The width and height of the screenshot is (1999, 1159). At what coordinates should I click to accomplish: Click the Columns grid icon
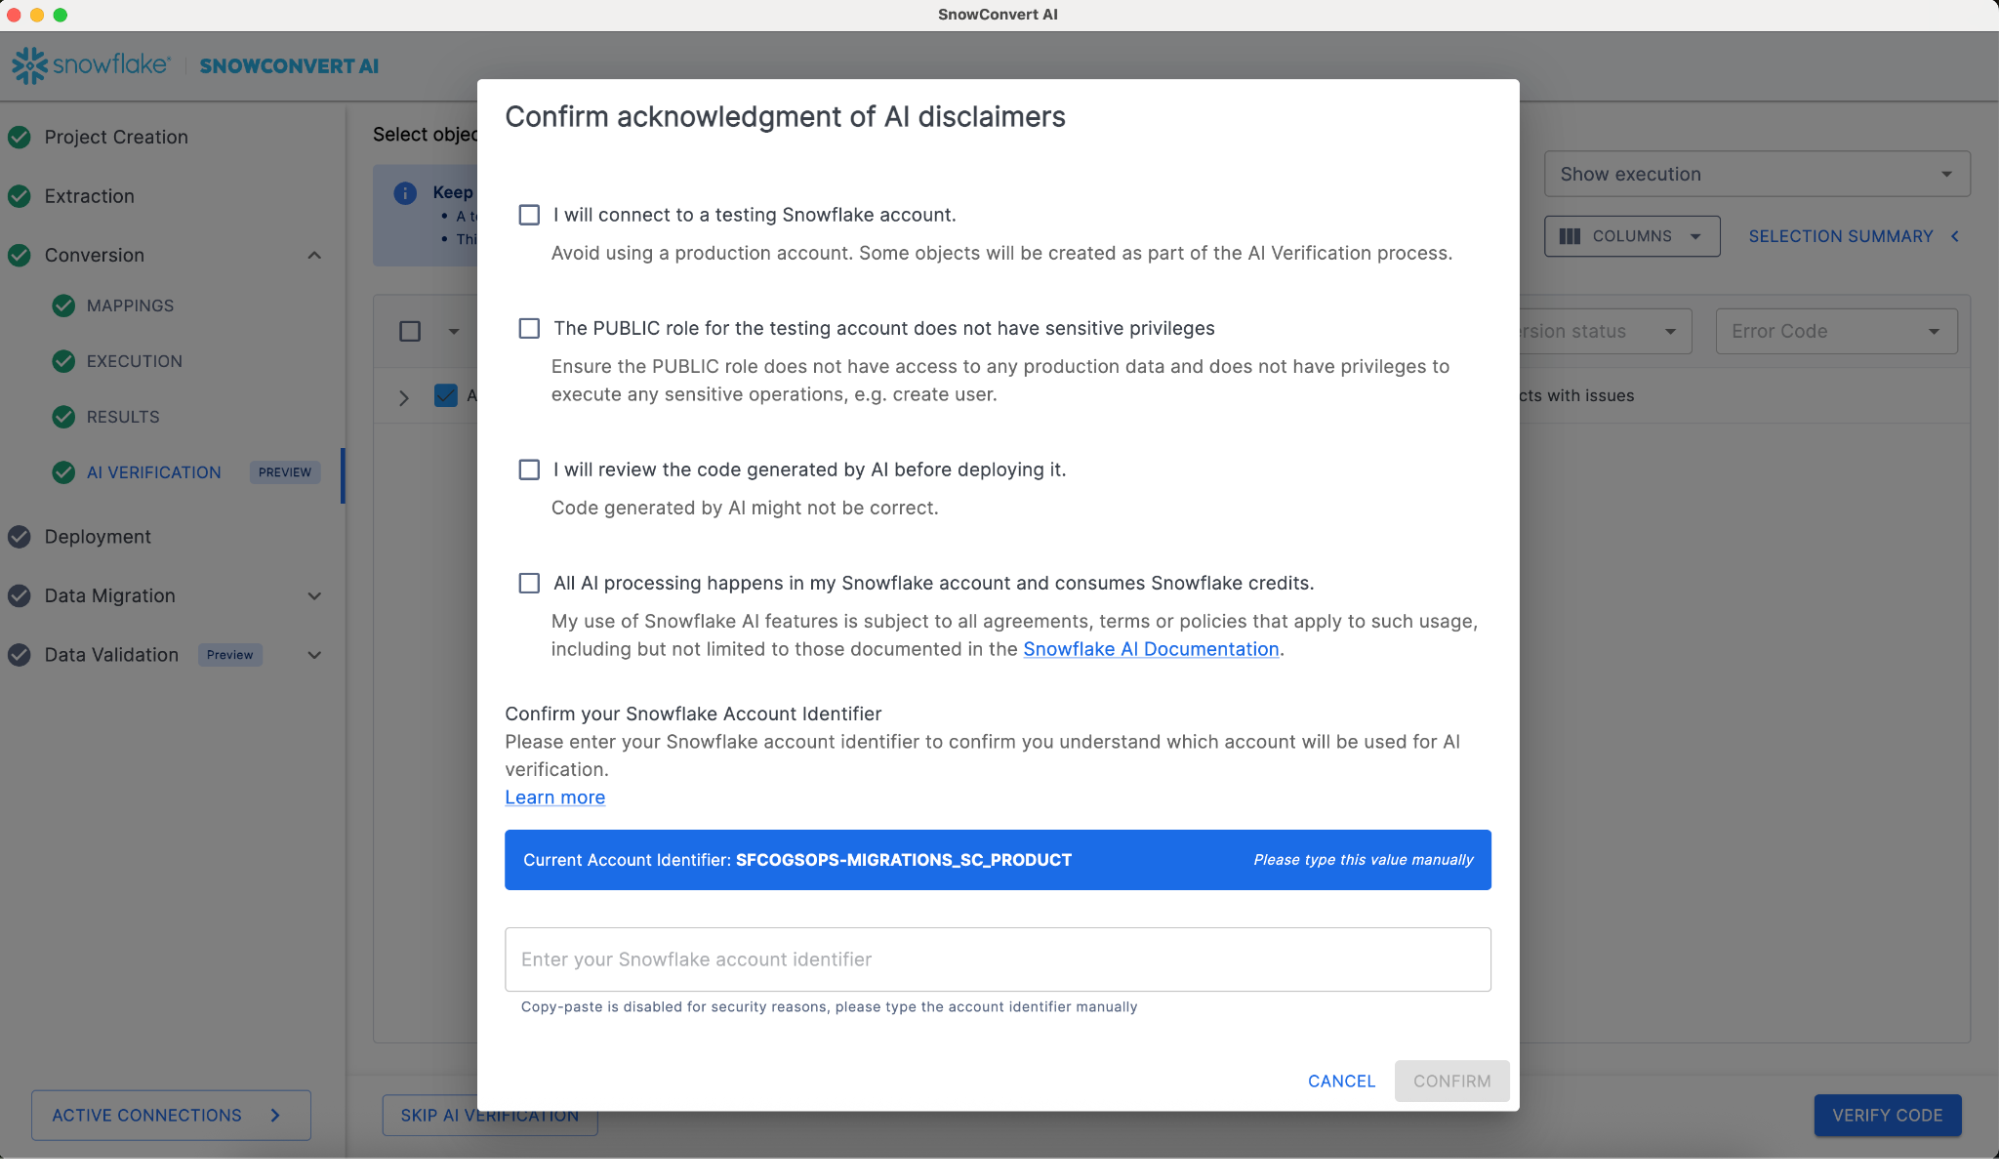(1570, 236)
